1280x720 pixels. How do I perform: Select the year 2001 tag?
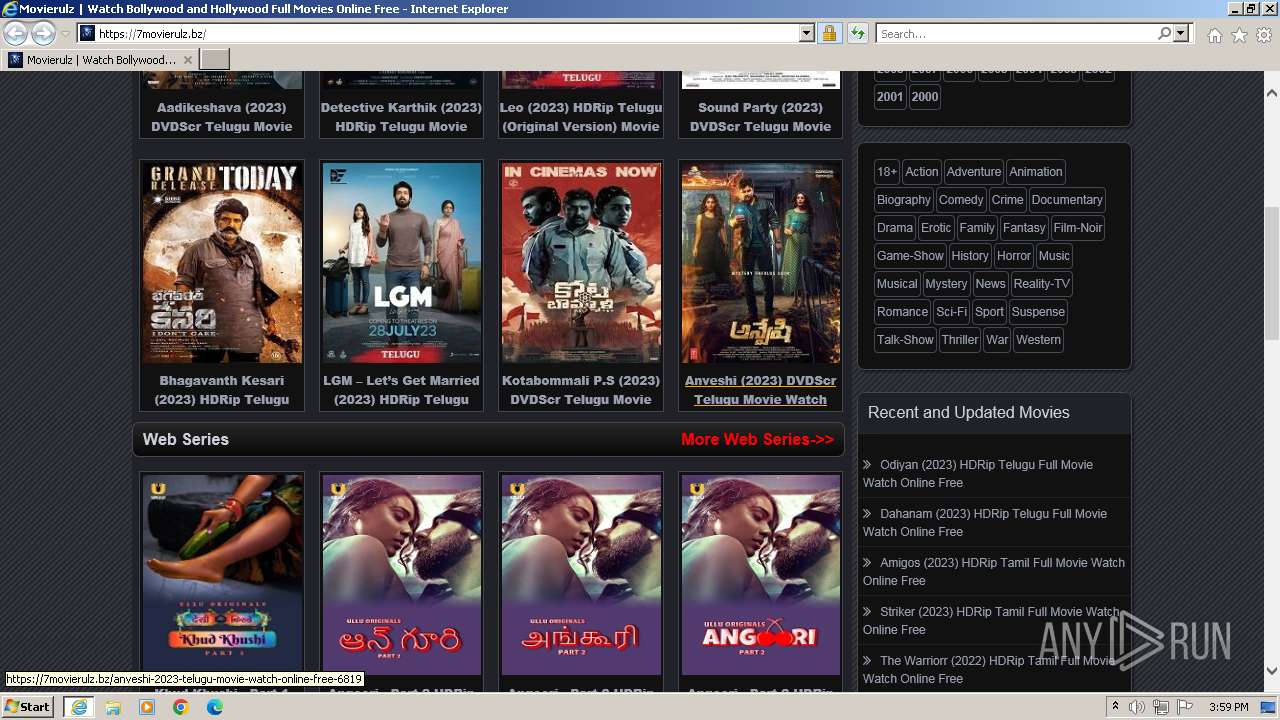click(x=890, y=97)
